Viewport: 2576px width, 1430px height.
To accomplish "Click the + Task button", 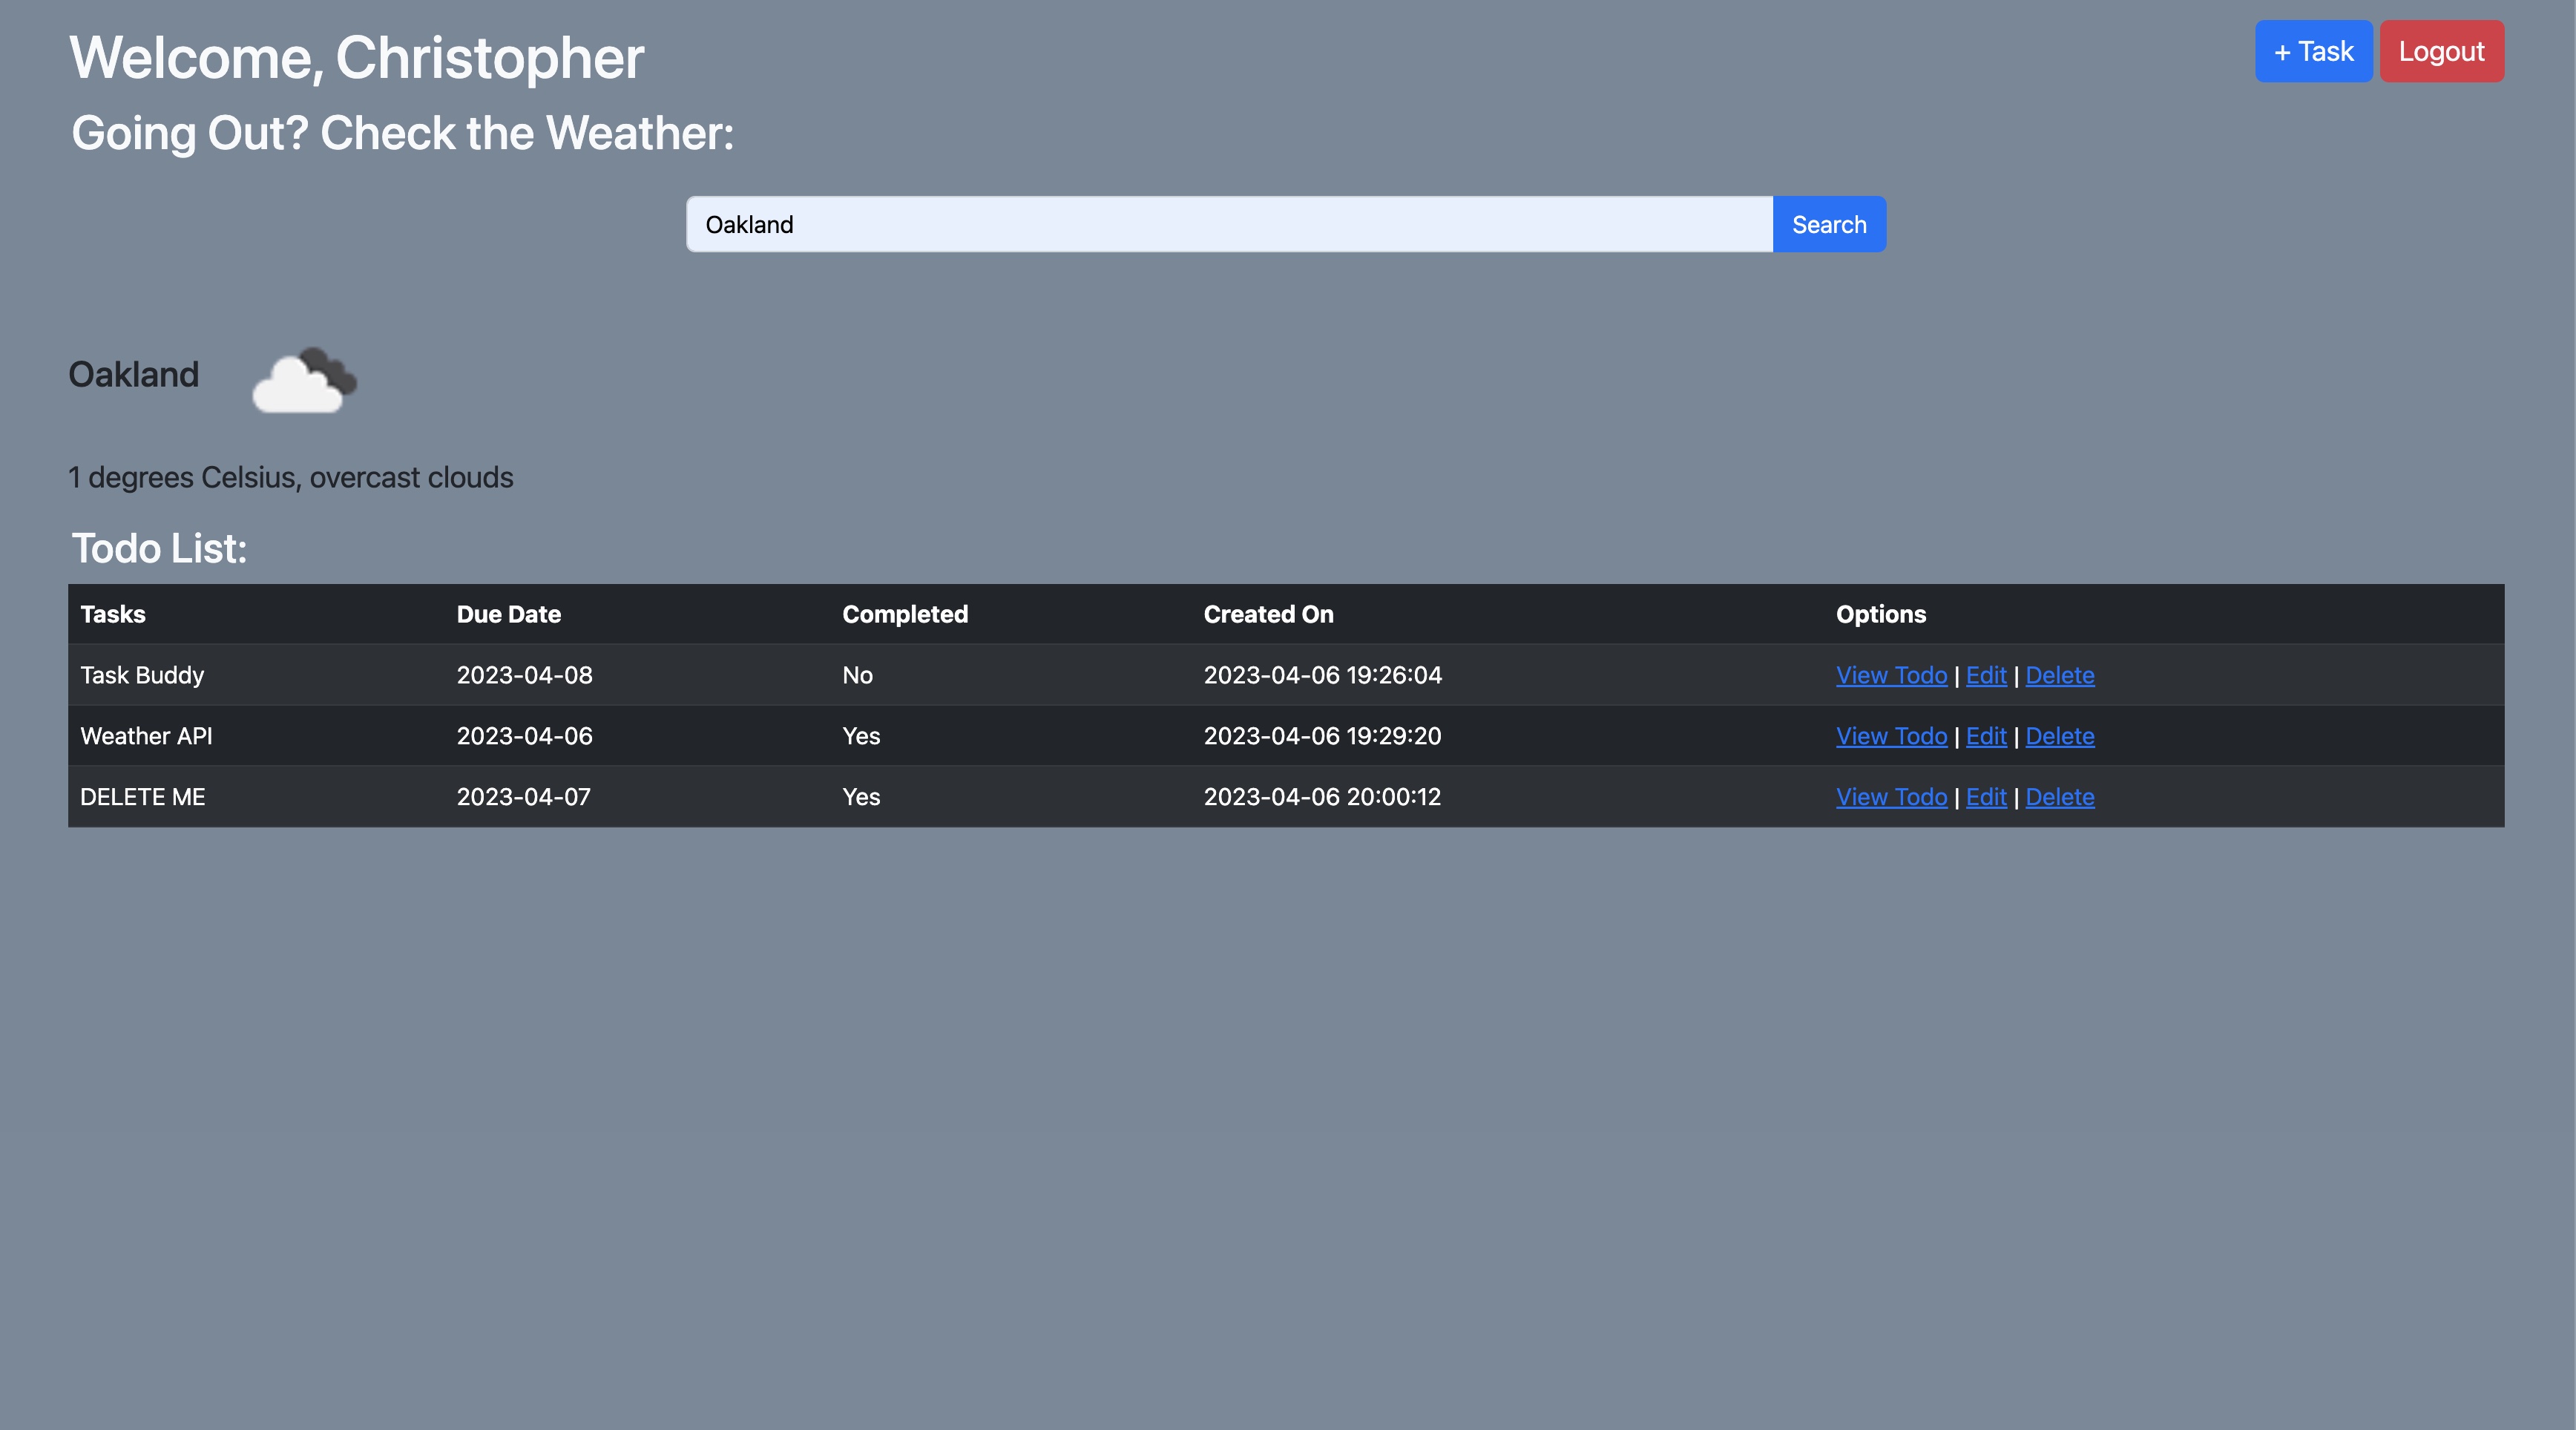I will (2313, 51).
